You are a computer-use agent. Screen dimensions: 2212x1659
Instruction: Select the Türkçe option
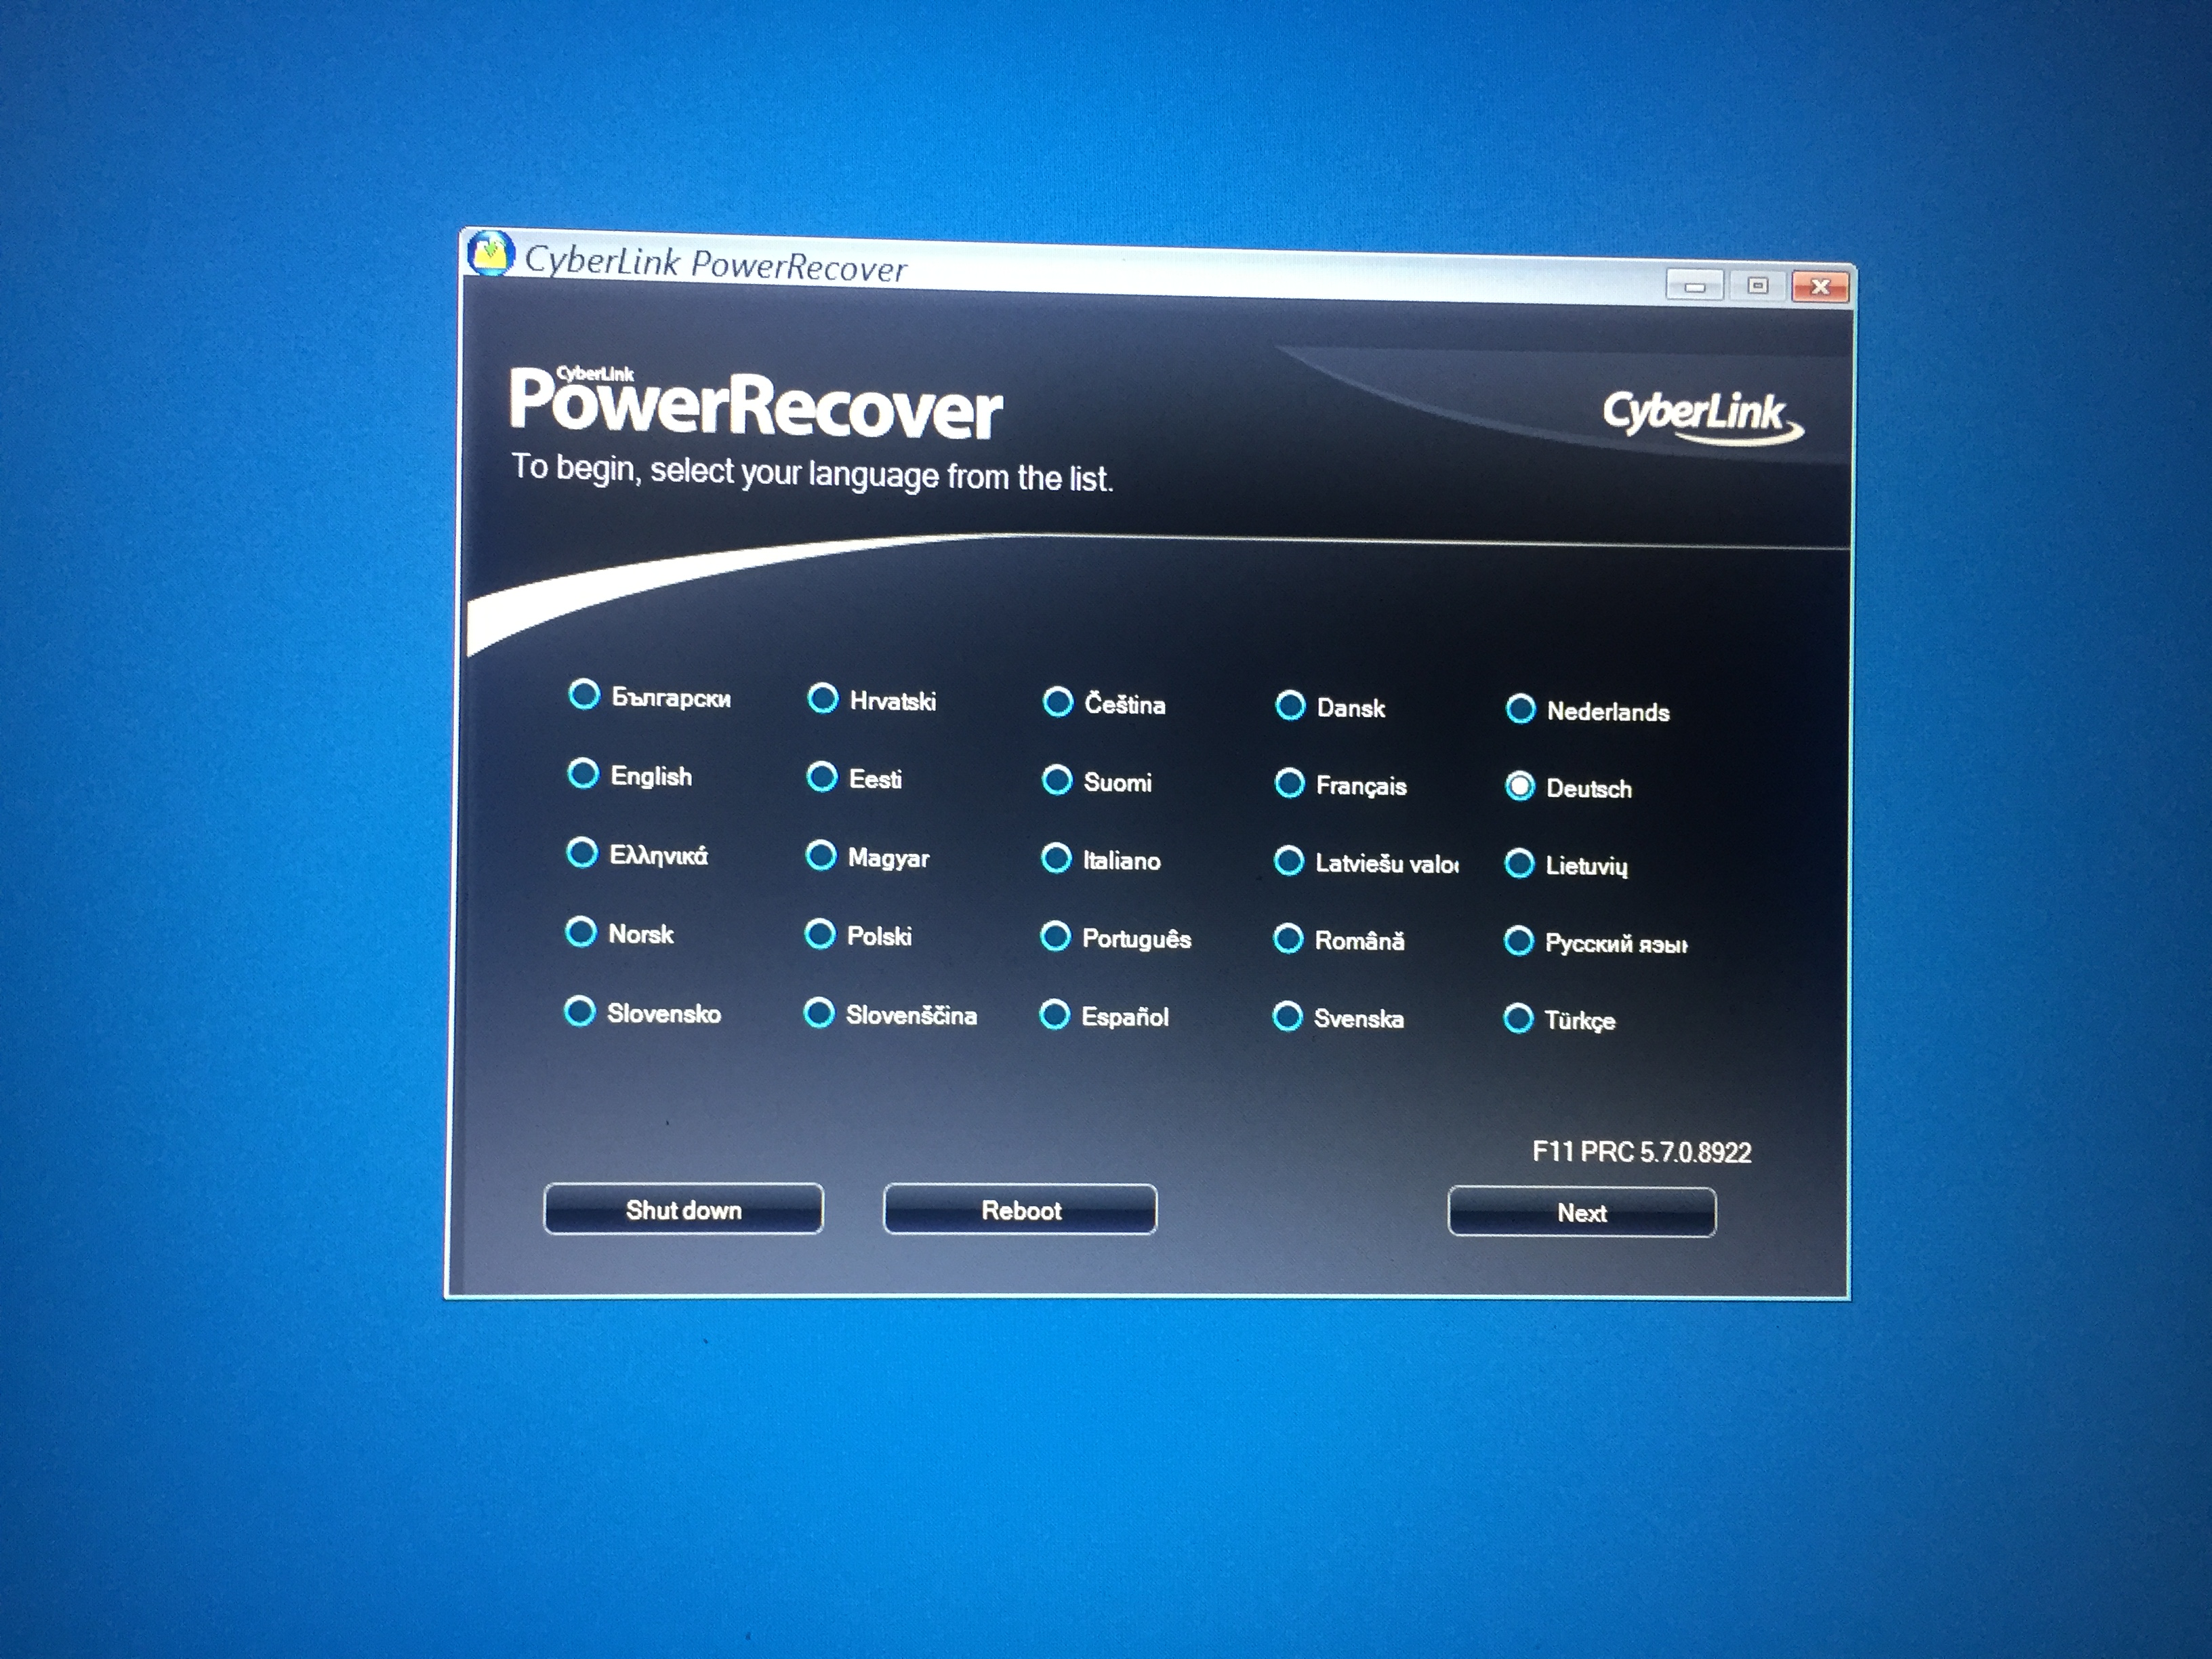point(1518,1019)
